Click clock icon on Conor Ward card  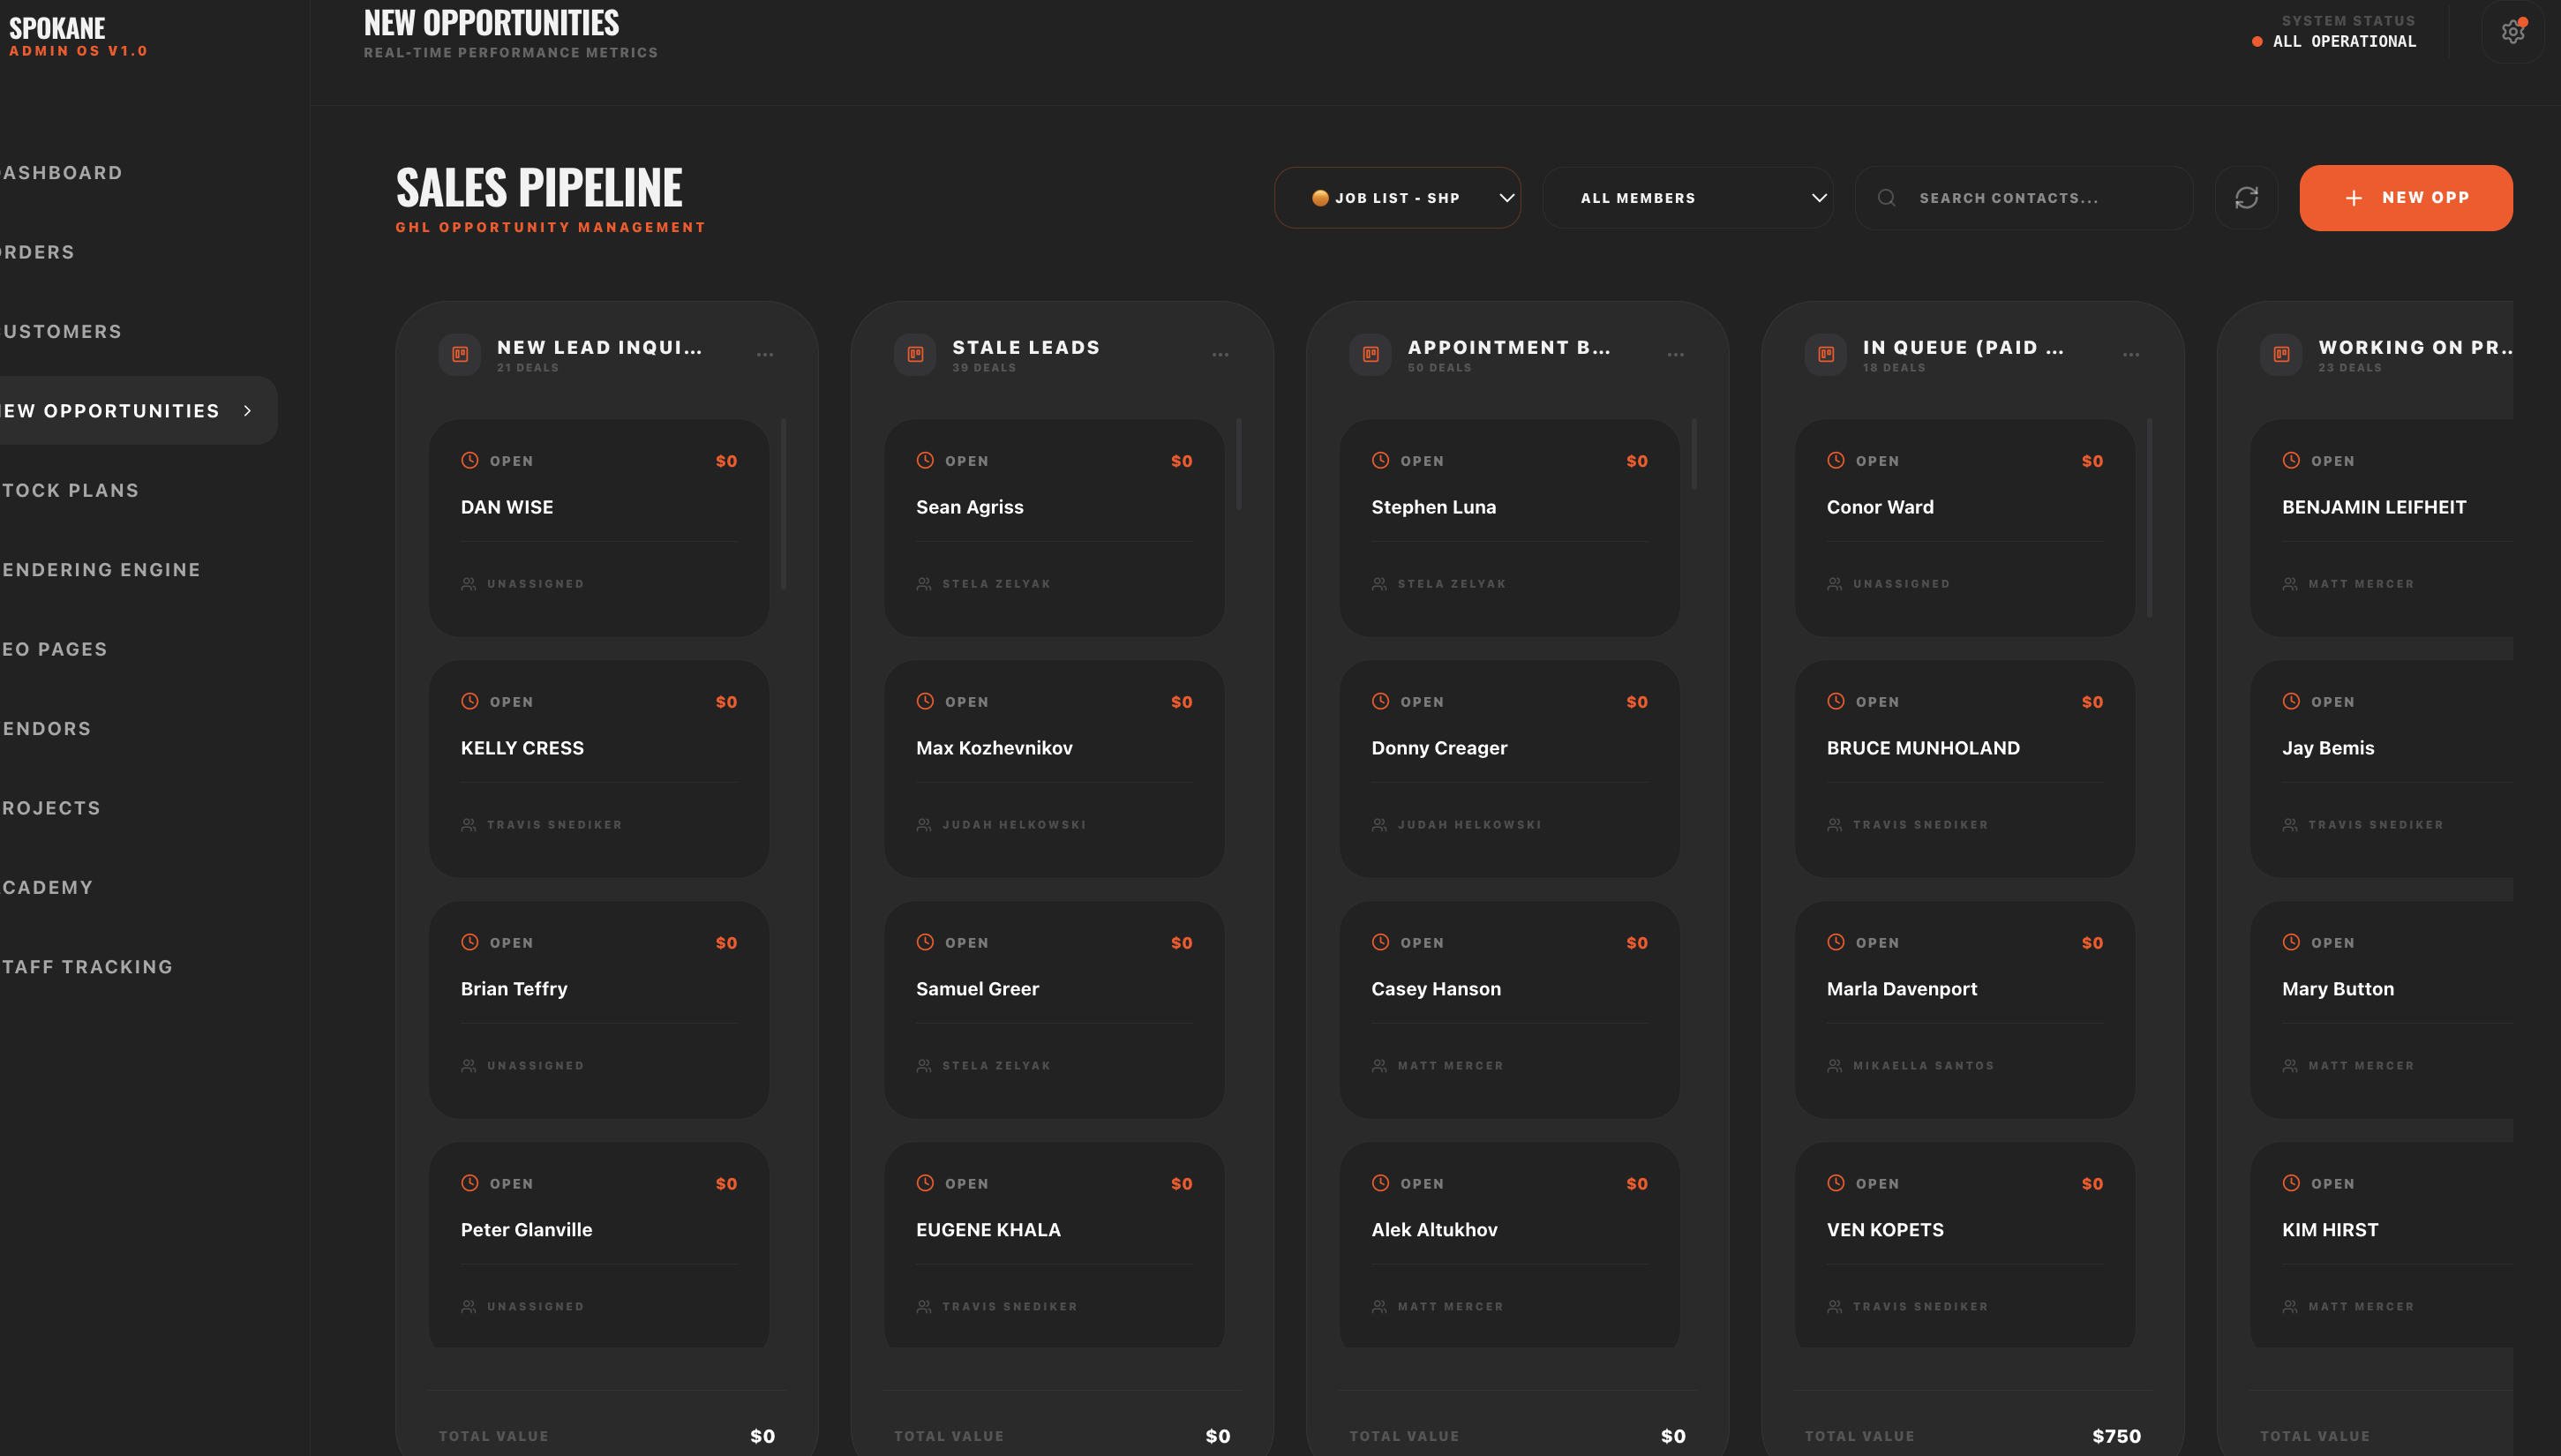click(x=1836, y=460)
